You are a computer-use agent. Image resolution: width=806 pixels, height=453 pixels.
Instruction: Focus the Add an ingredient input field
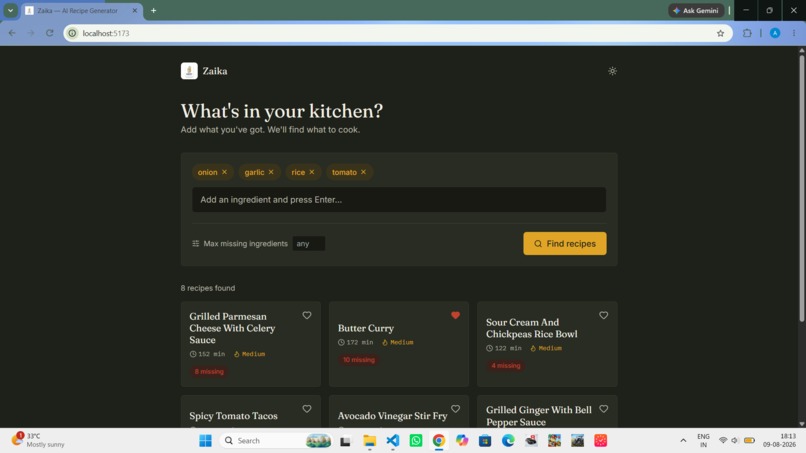point(399,200)
